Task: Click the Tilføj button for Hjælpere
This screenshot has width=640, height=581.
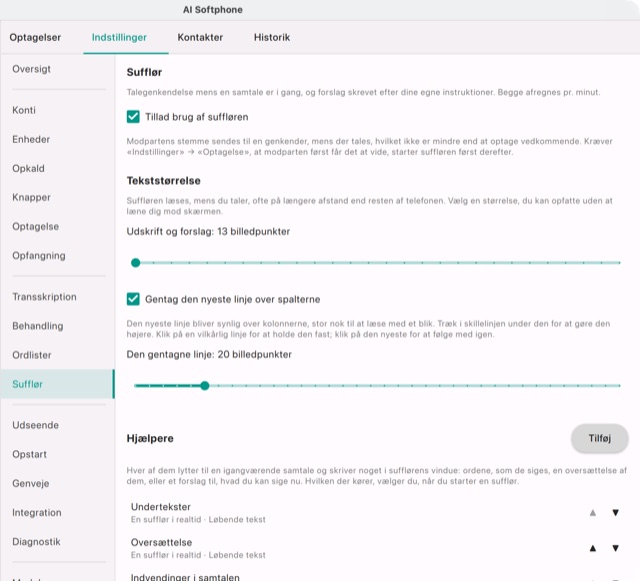Action: (599, 438)
